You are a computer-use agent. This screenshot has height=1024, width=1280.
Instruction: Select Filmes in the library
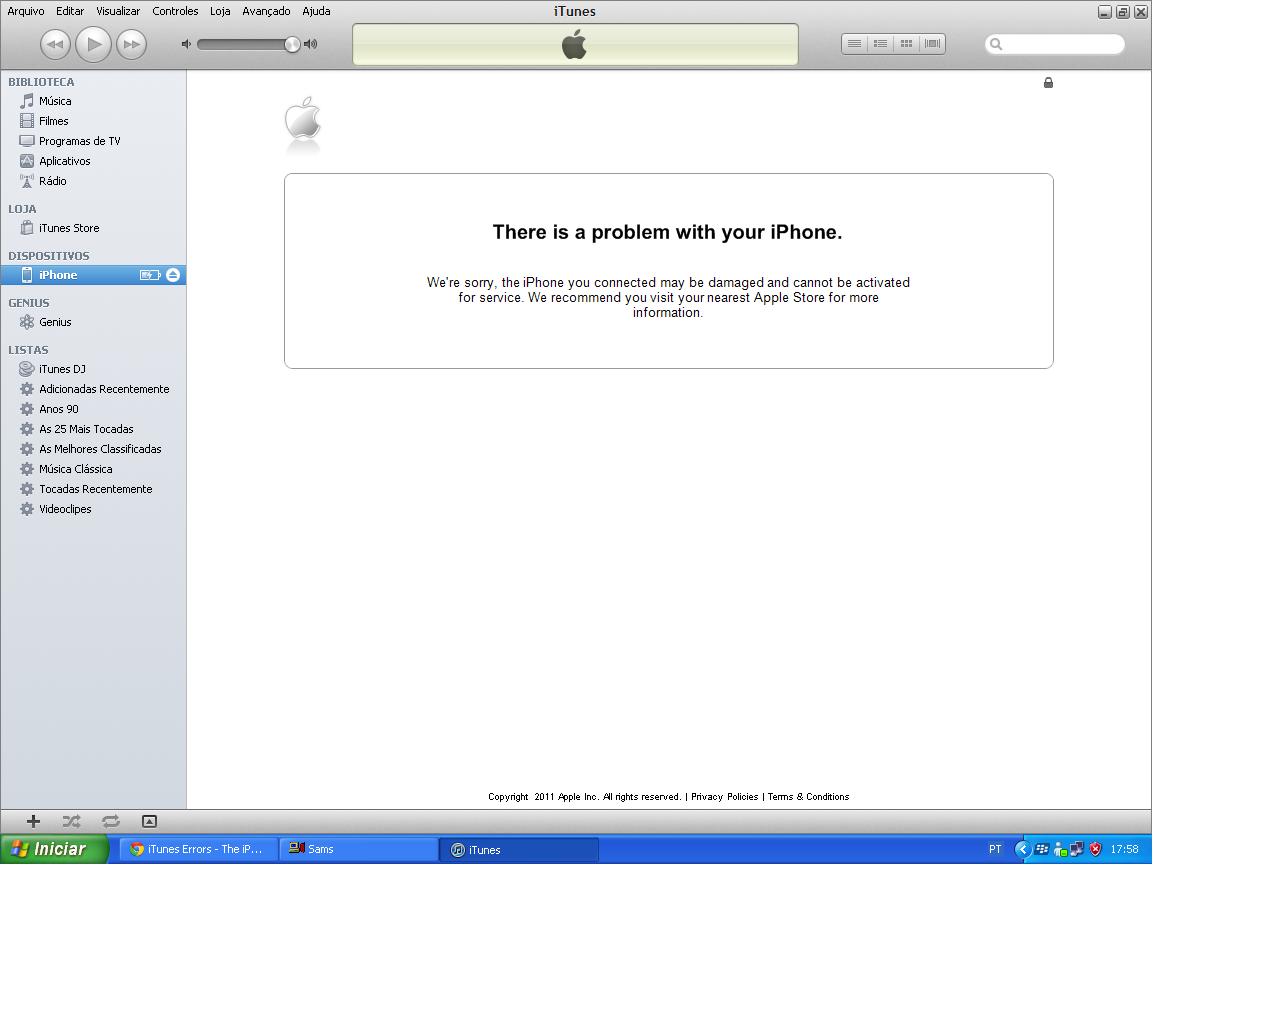pos(93,121)
